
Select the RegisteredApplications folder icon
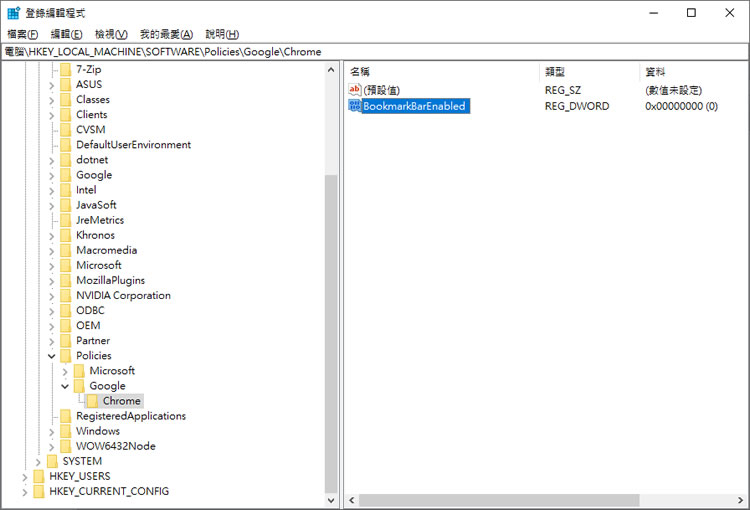(66, 416)
